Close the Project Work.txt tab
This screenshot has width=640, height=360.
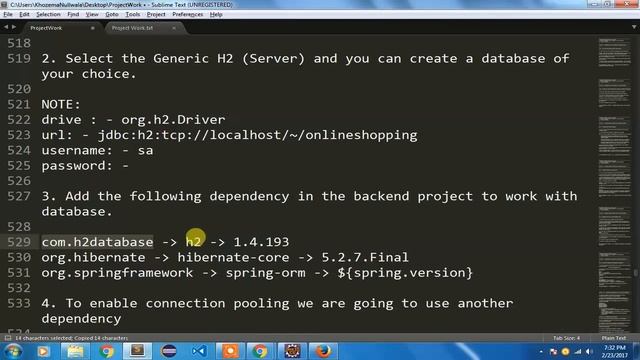coord(174,28)
